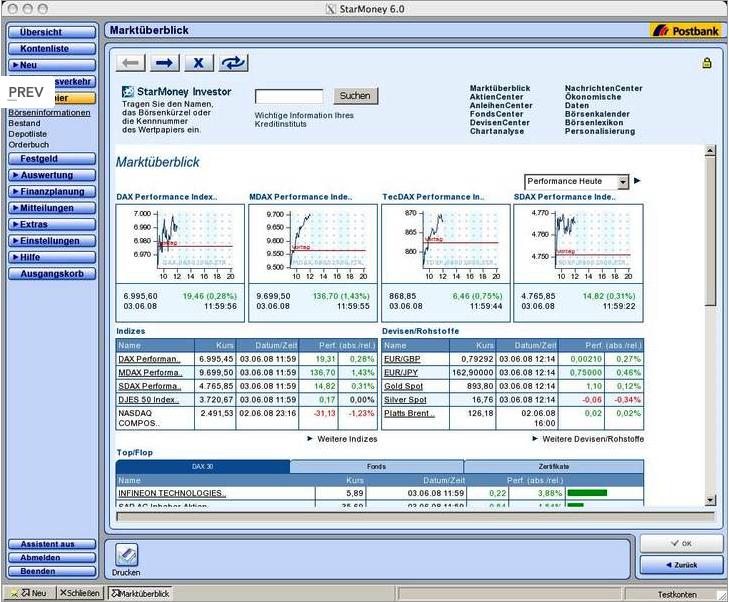
Task: Click the Suchen button
Action: point(356,96)
